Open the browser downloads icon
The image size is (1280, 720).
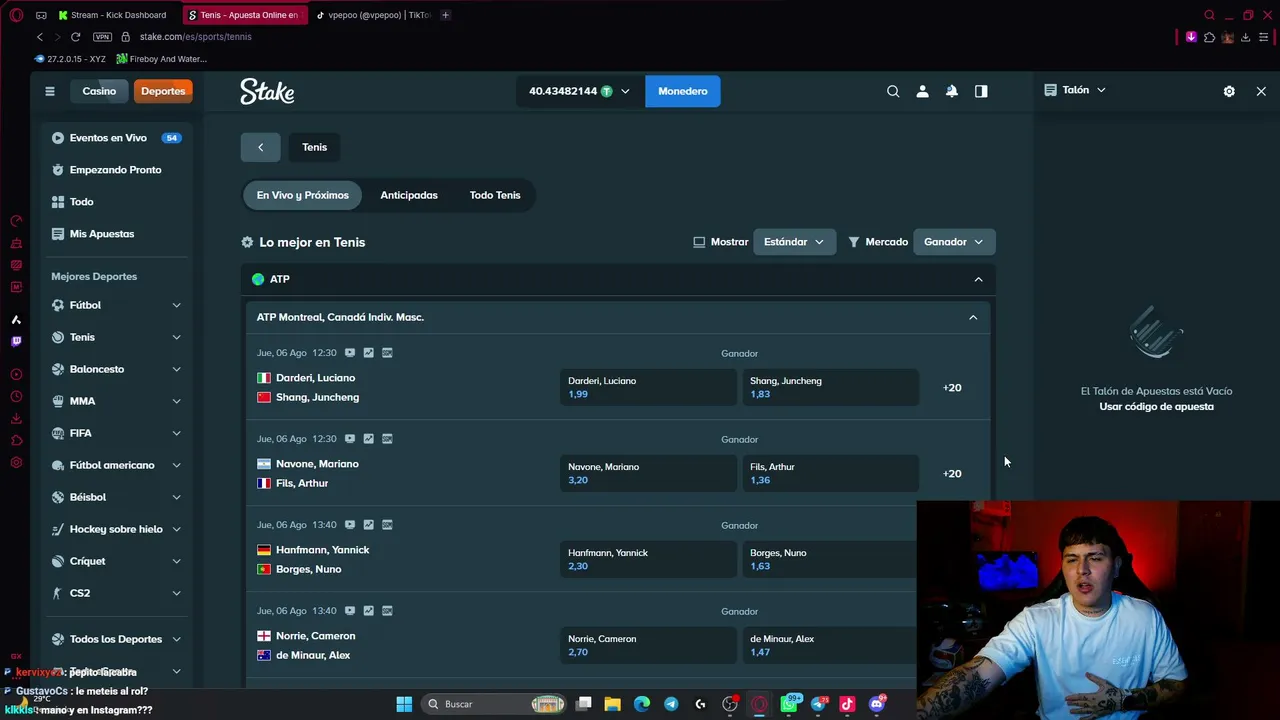point(1245,37)
